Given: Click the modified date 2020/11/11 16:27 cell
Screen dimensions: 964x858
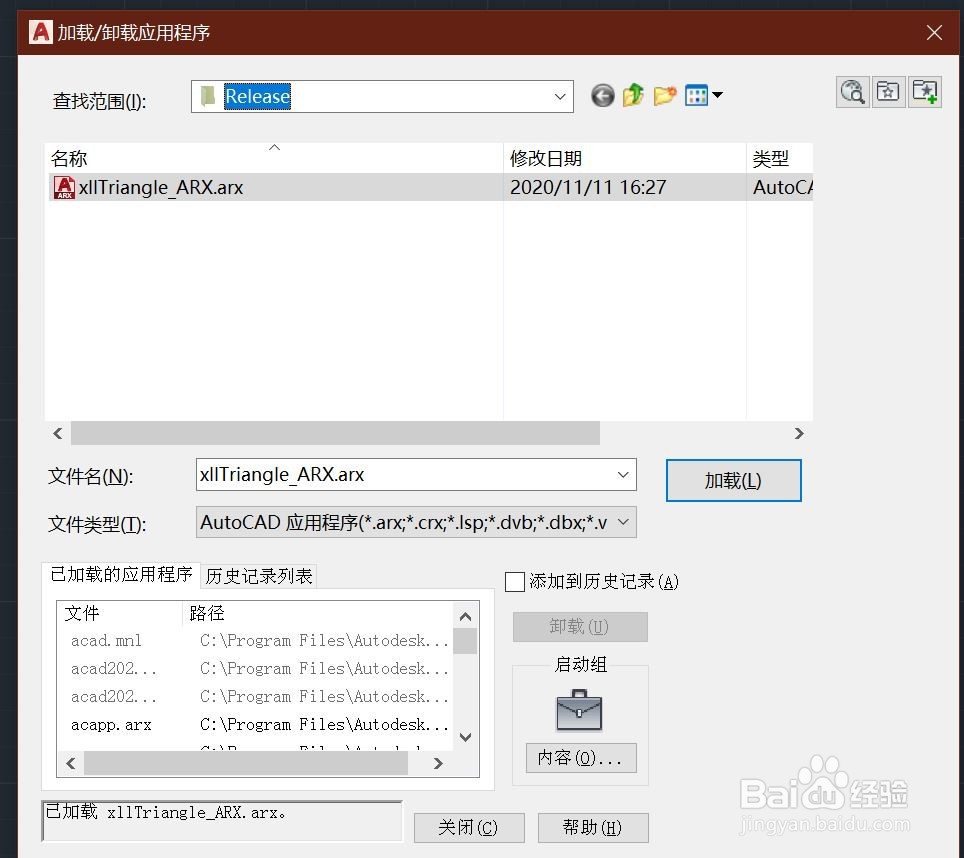Looking at the screenshot, I should pyautogui.click(x=588, y=187).
